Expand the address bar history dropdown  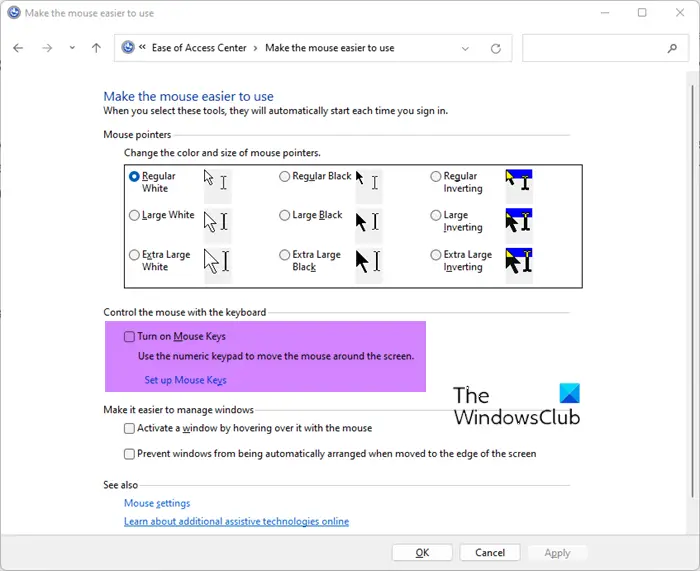tap(465, 48)
